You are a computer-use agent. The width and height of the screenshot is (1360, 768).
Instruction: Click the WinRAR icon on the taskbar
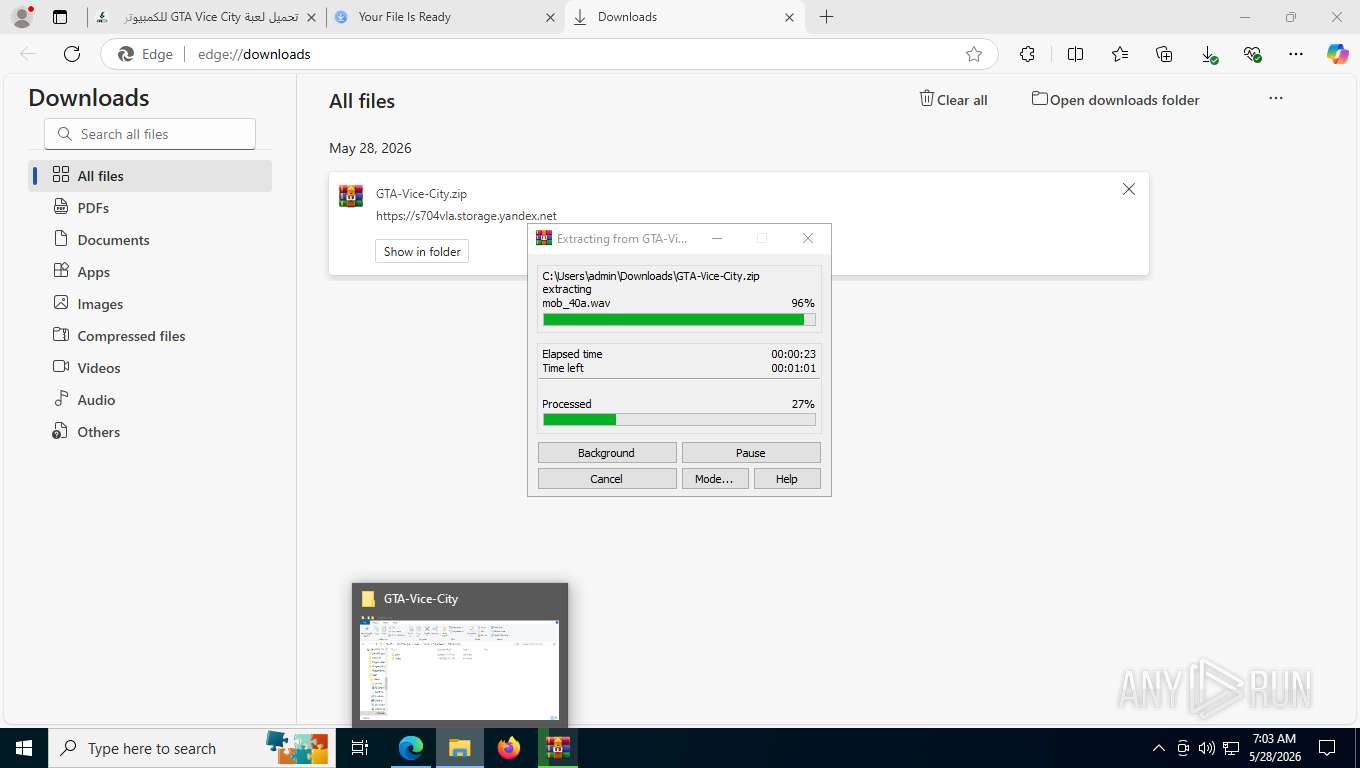pyautogui.click(x=557, y=748)
